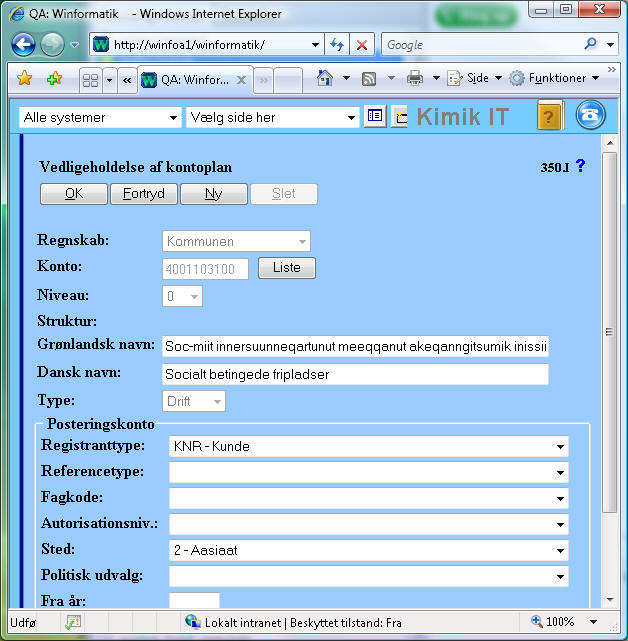The height and width of the screenshot is (641, 628).
Task: Click the disabled Slet button
Action: [284, 194]
